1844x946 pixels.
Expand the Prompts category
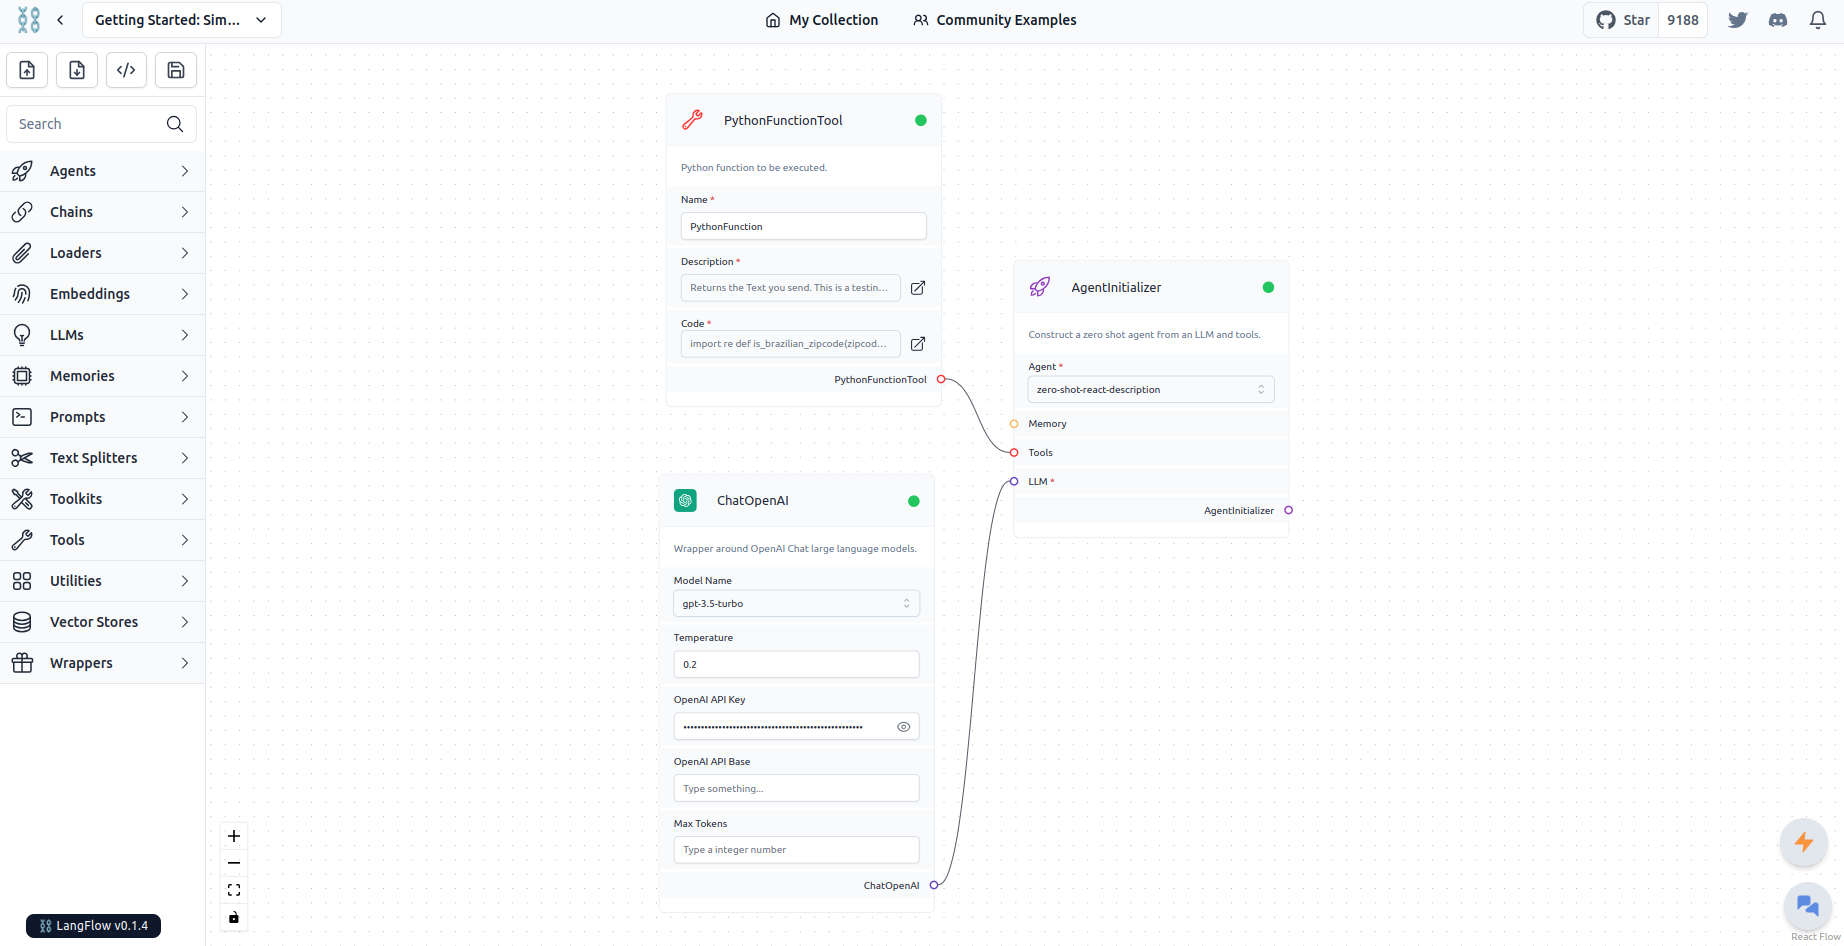[x=102, y=417]
